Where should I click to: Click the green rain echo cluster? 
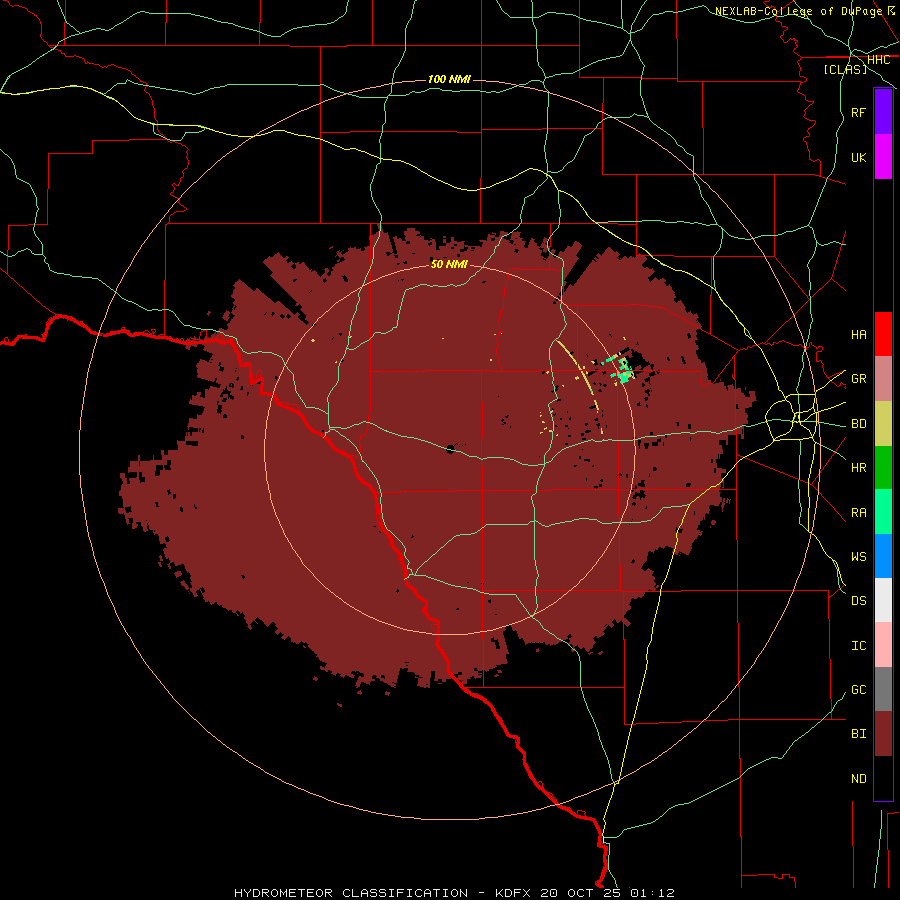pyautogui.click(x=622, y=369)
